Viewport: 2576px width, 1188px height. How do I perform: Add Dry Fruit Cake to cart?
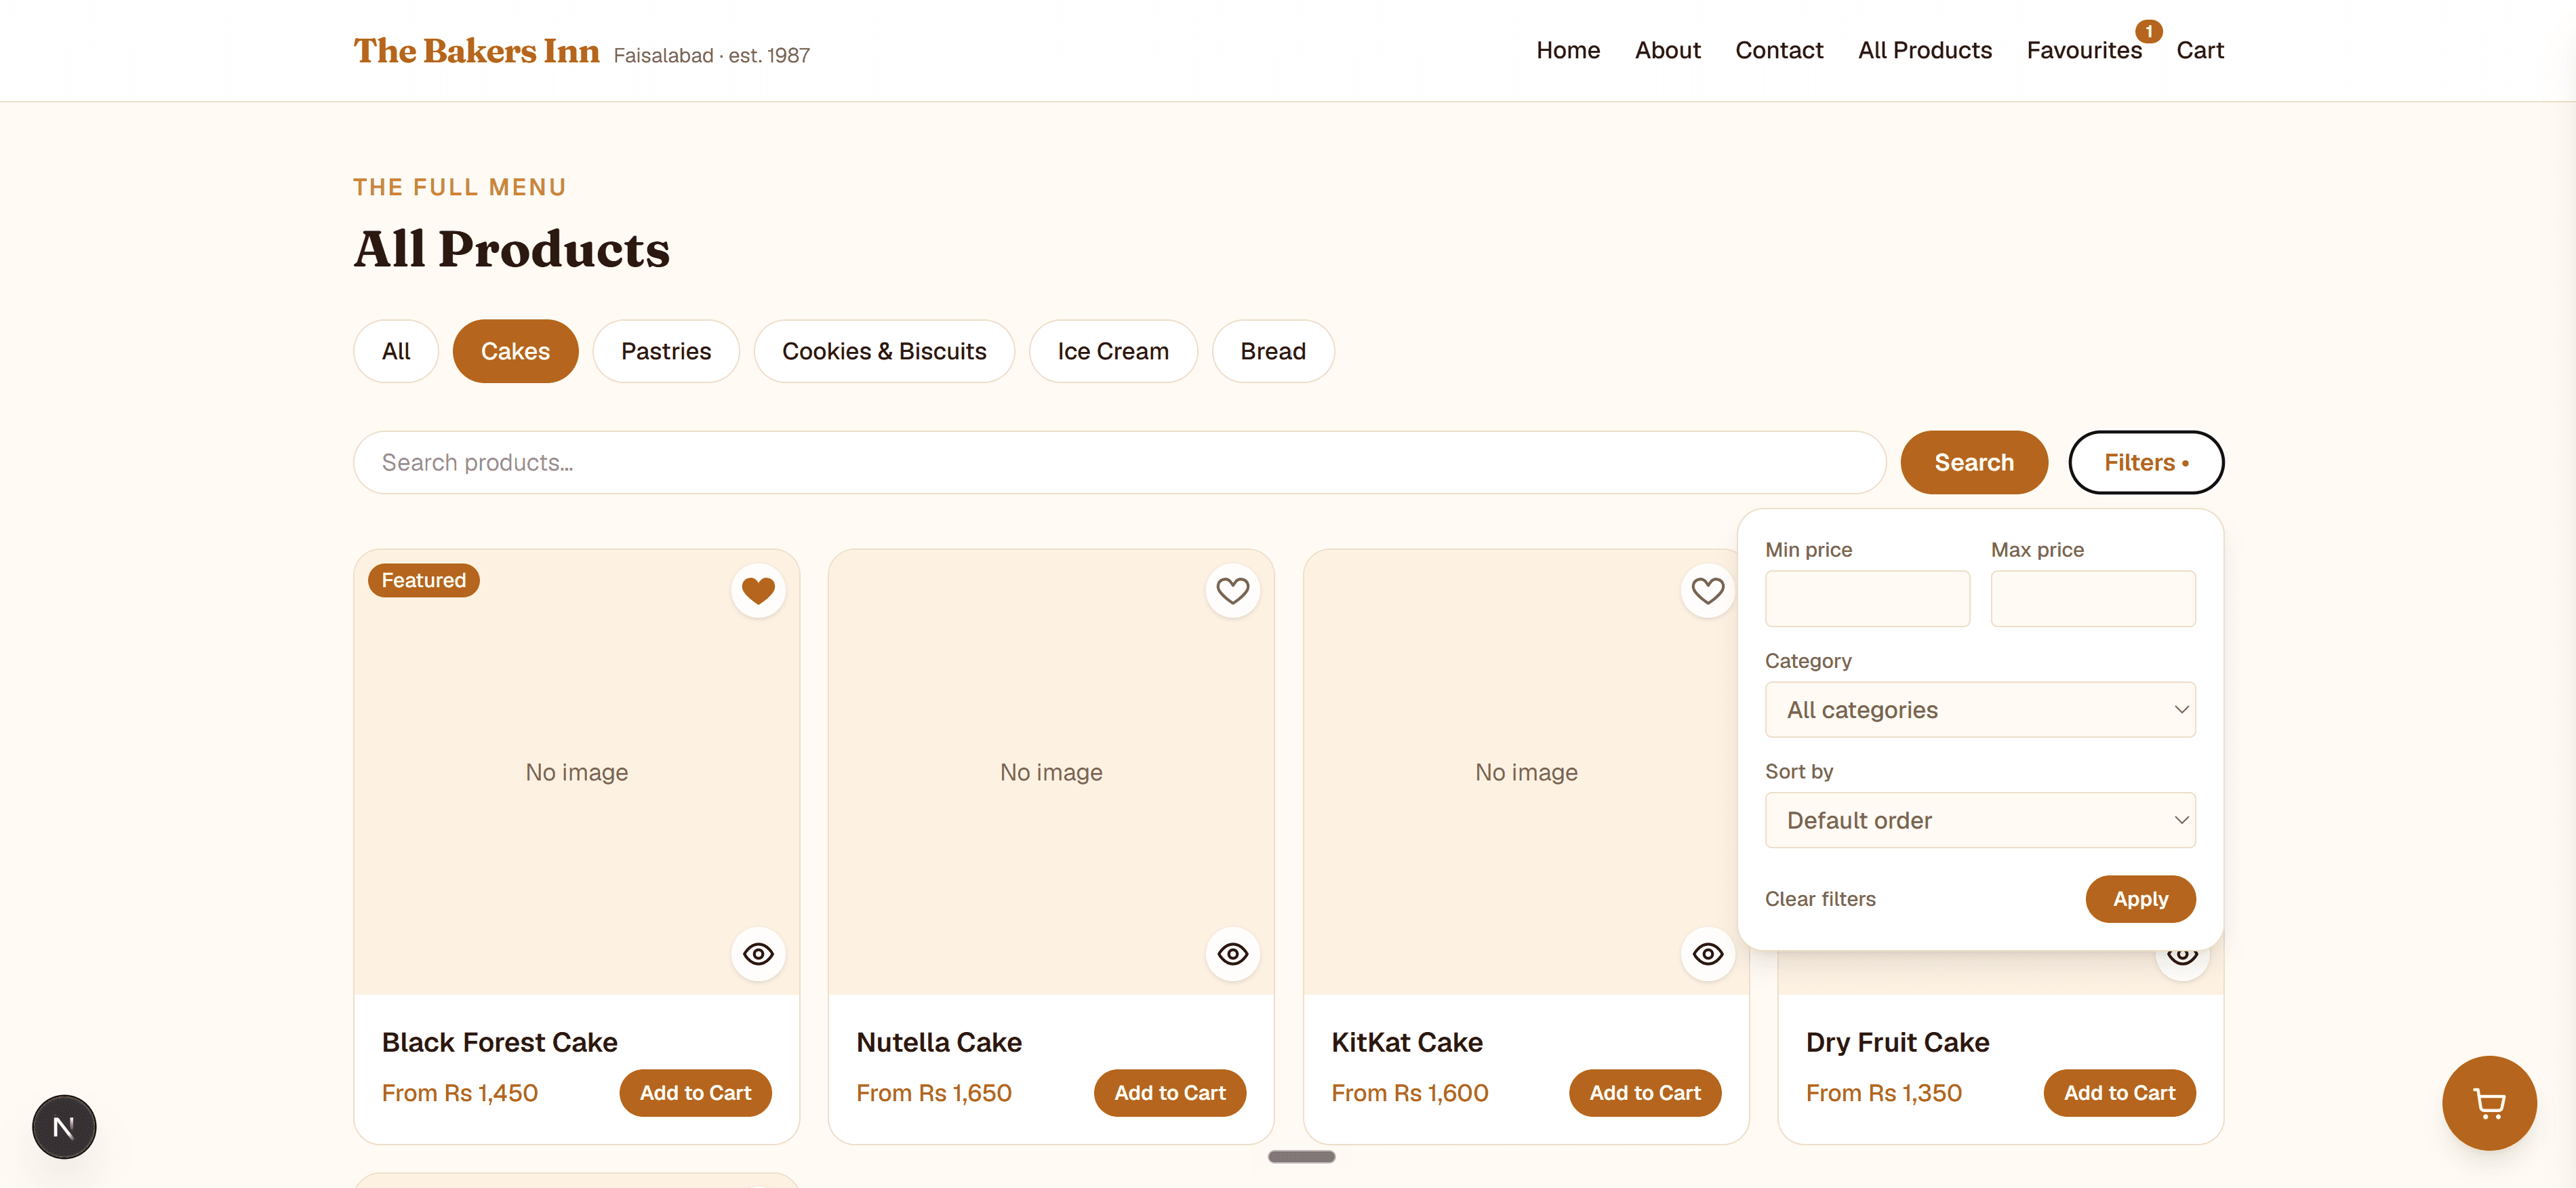pyautogui.click(x=2119, y=1093)
